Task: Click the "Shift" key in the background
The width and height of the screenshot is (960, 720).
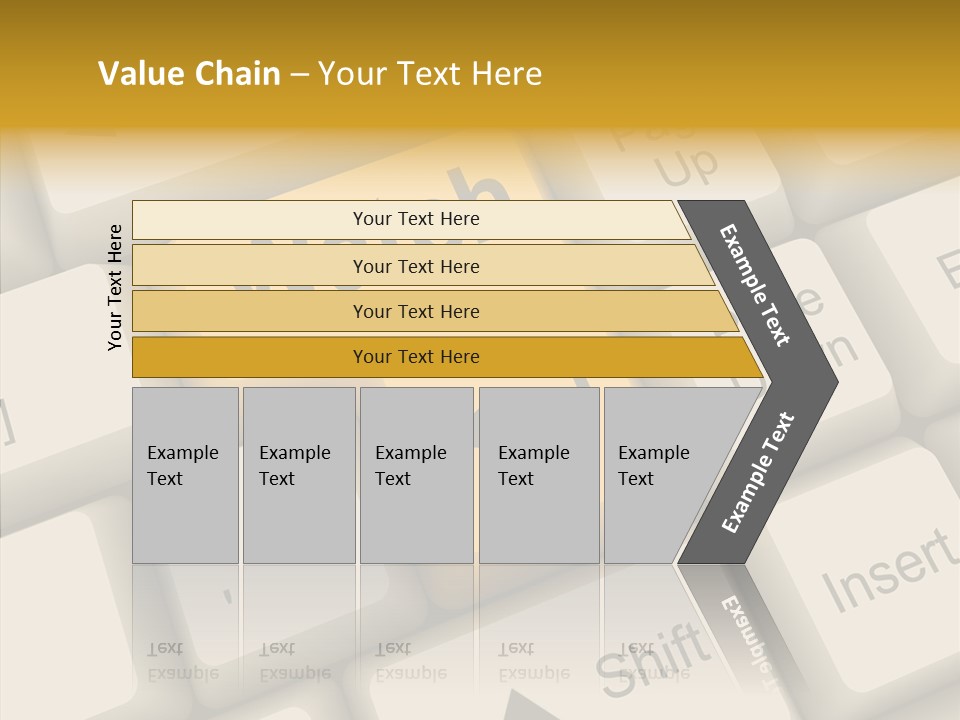Action: (648, 665)
